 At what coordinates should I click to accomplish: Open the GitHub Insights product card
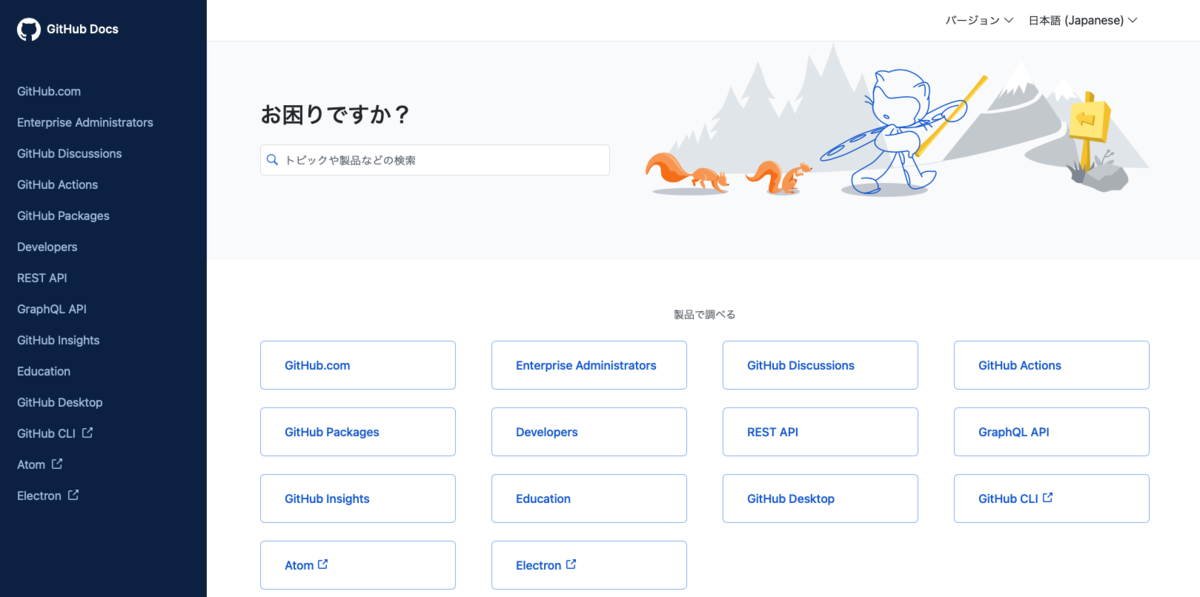pos(358,498)
